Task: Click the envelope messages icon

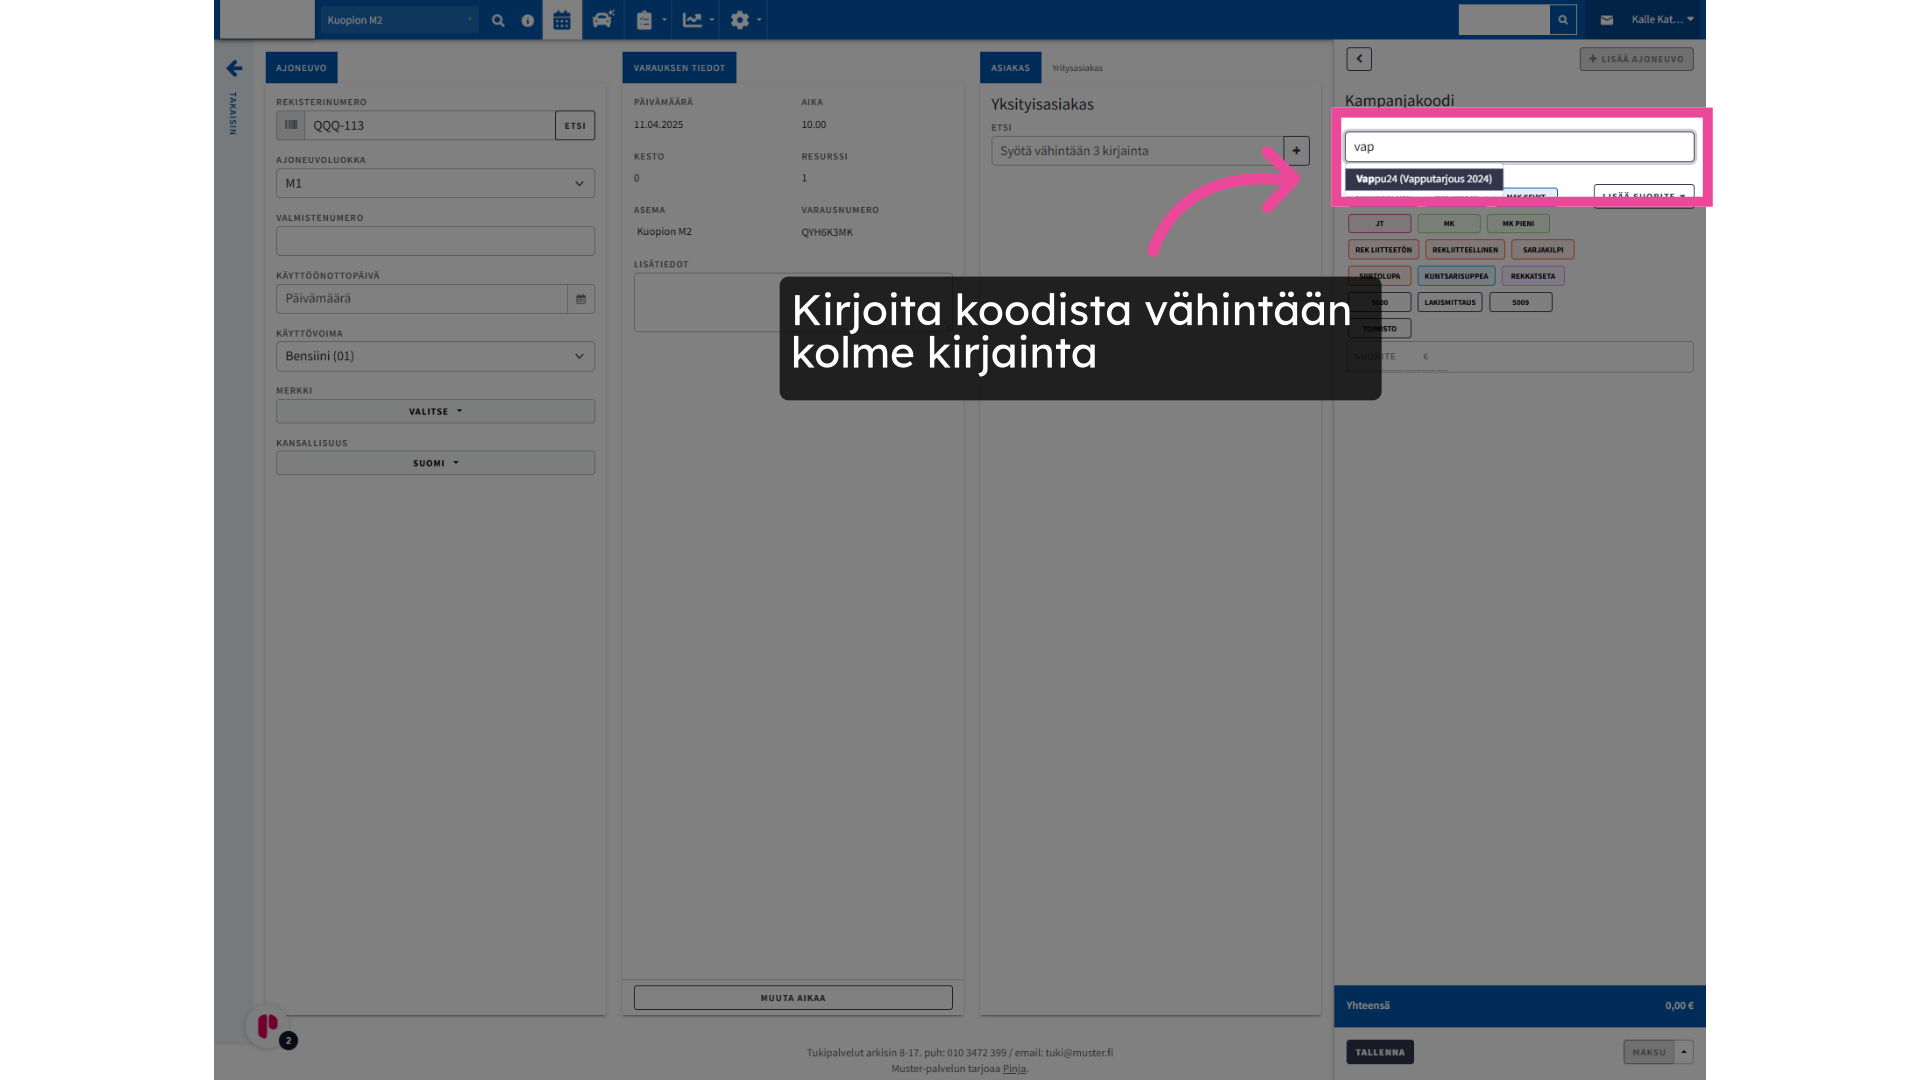Action: 1606,20
